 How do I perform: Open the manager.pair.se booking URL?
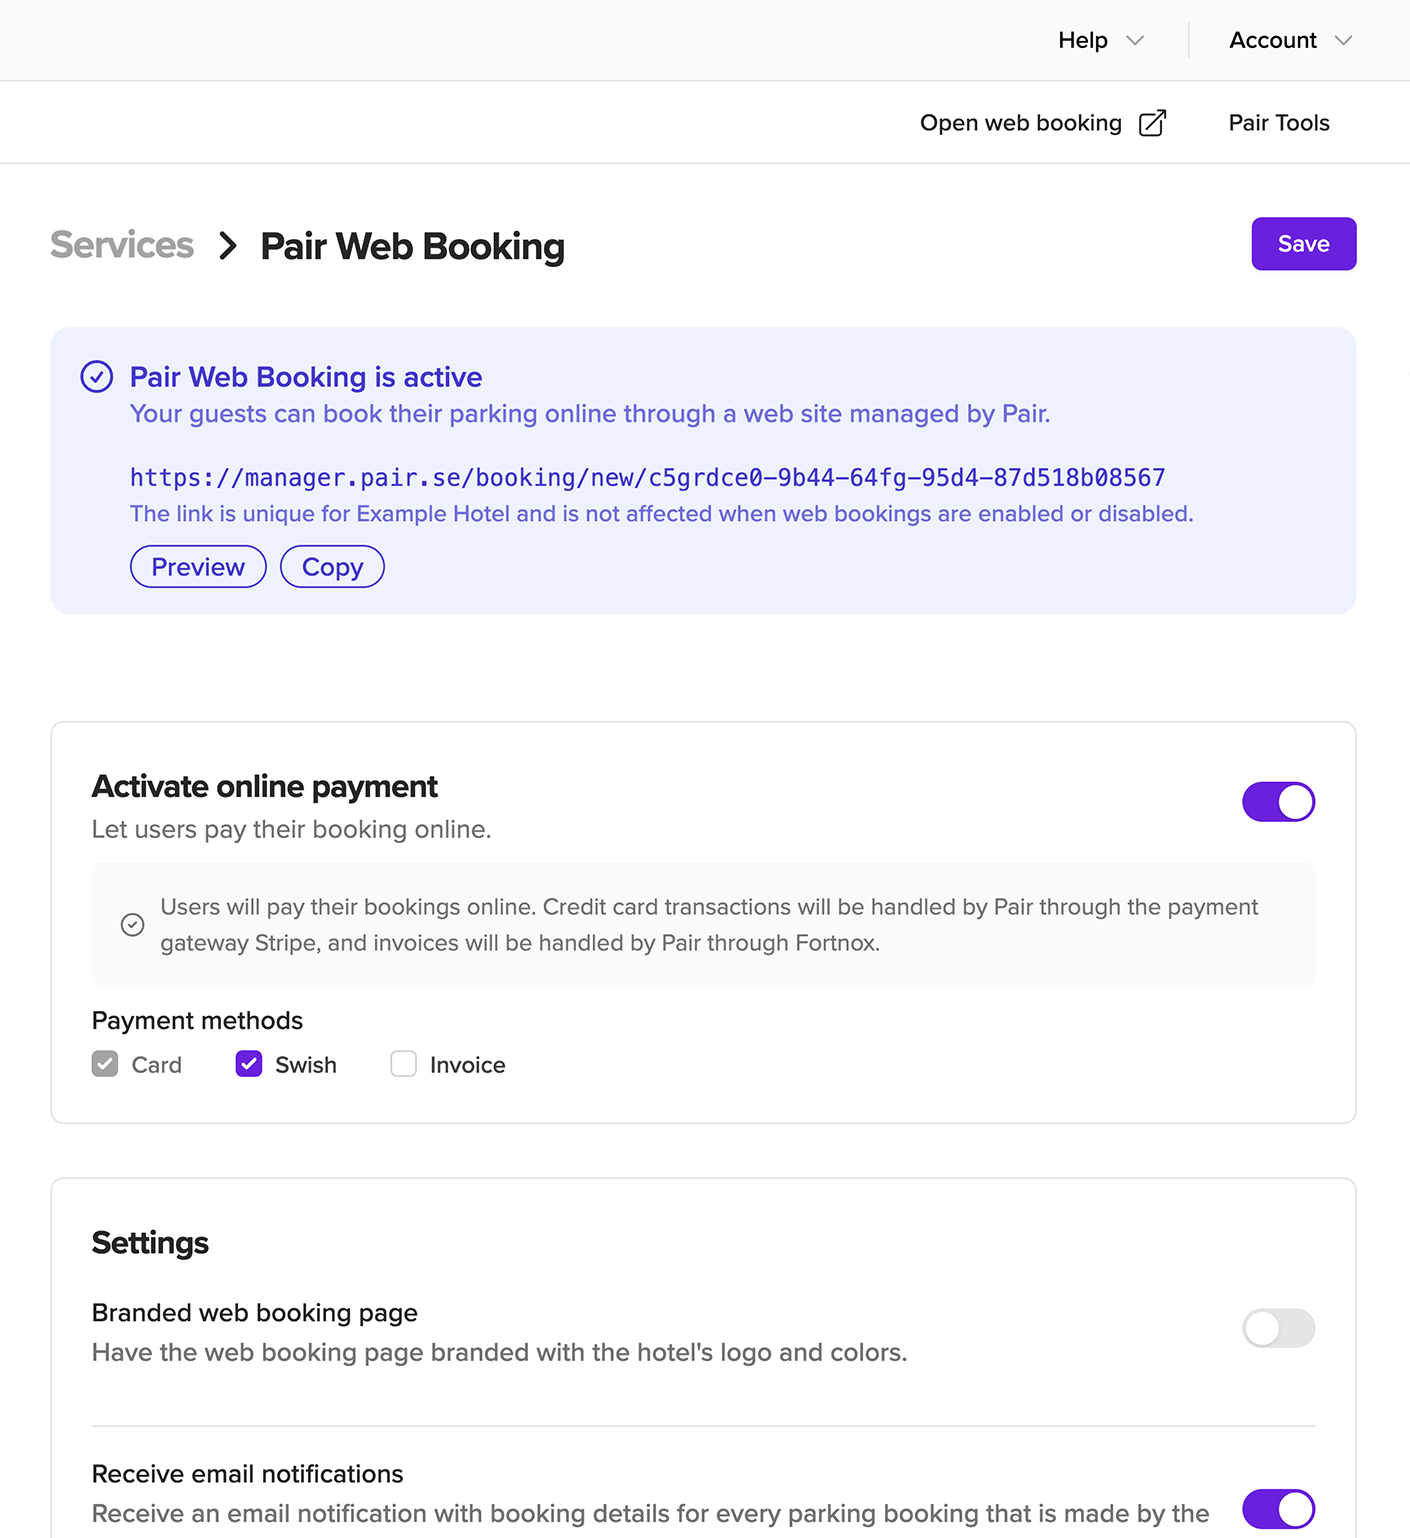(x=648, y=478)
